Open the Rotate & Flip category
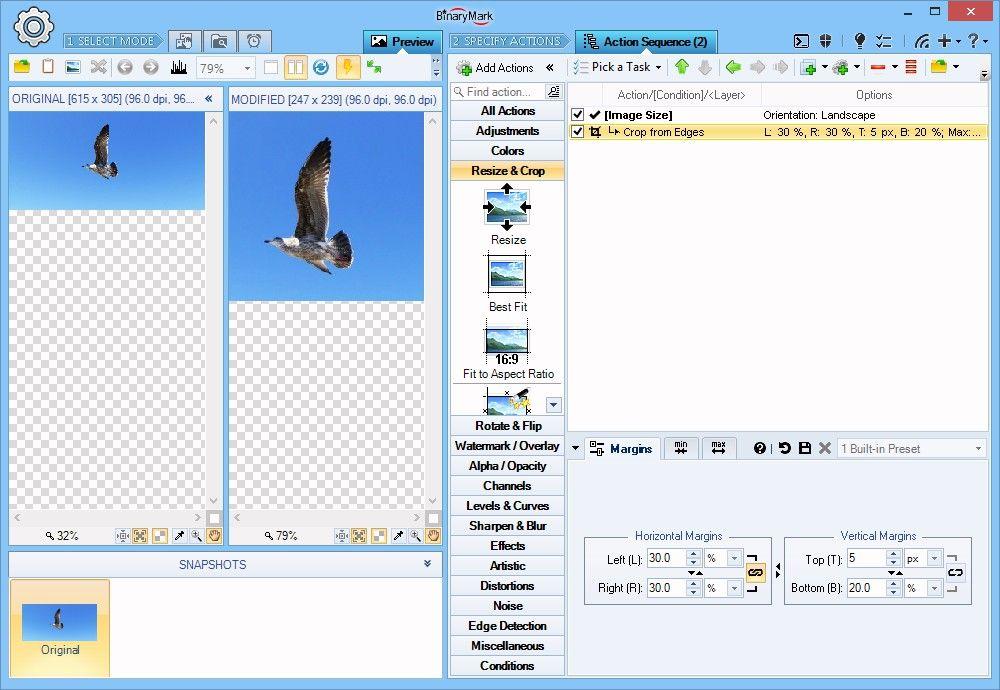Image resolution: width=1000 pixels, height=690 pixels. 507,426
